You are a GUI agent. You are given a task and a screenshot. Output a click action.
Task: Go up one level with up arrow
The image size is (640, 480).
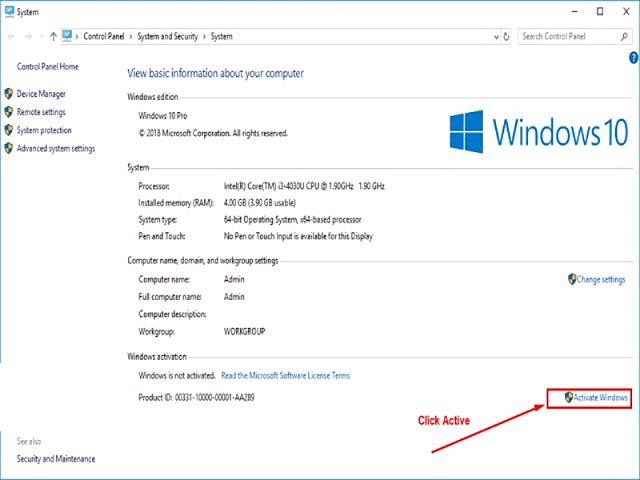(x=53, y=37)
